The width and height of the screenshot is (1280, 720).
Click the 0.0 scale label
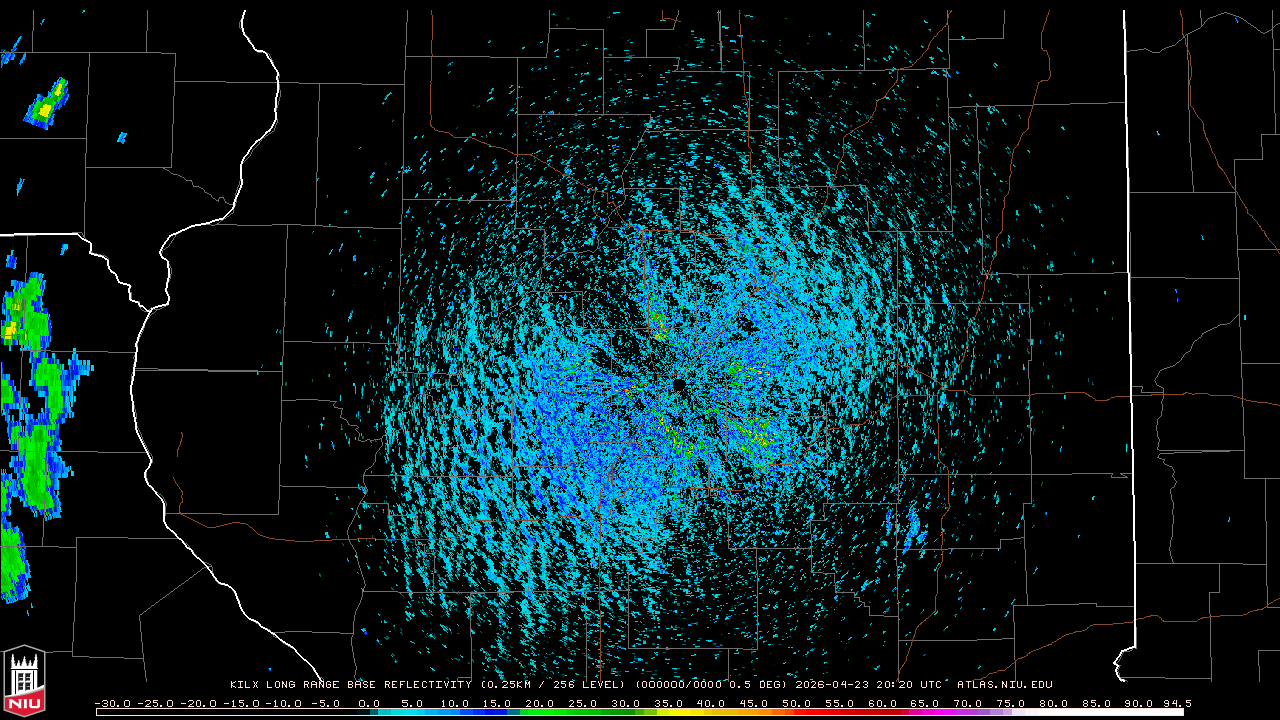(369, 703)
